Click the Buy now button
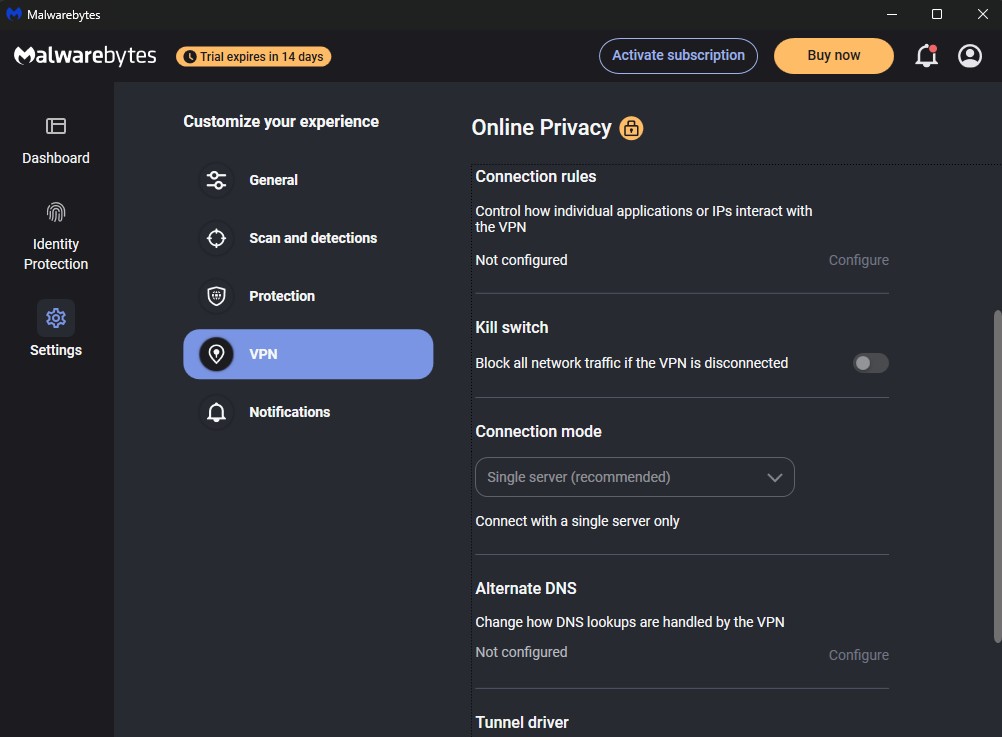The image size is (1002, 737). click(x=833, y=56)
